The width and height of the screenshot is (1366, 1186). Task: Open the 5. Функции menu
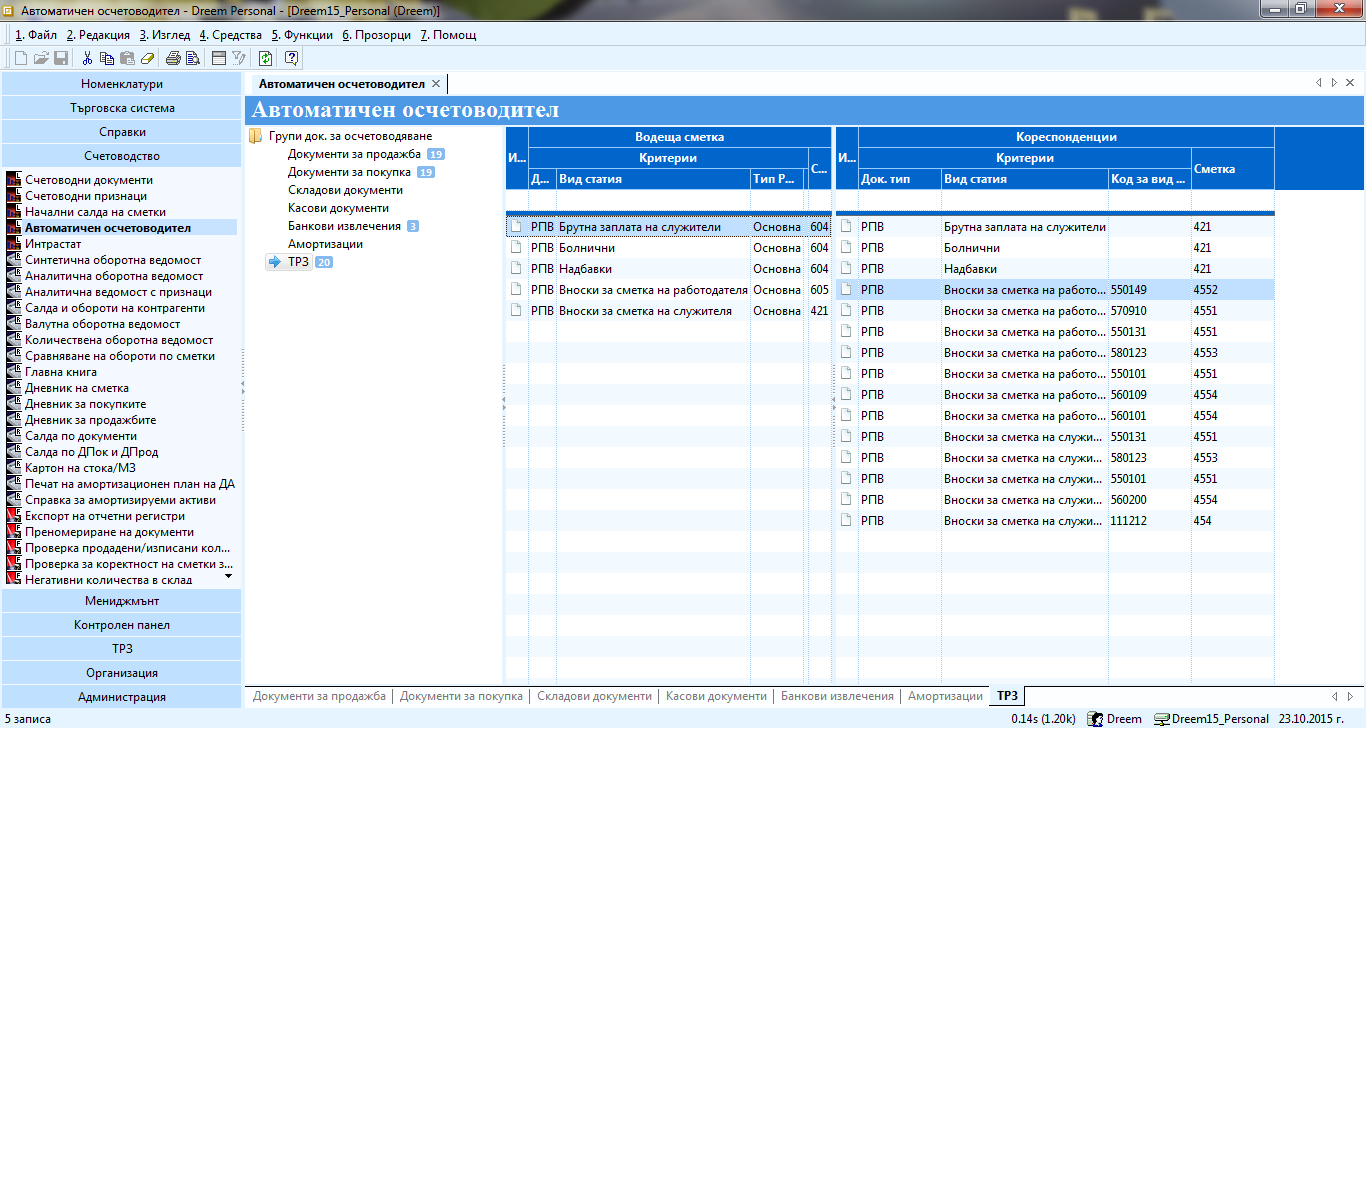coord(302,35)
